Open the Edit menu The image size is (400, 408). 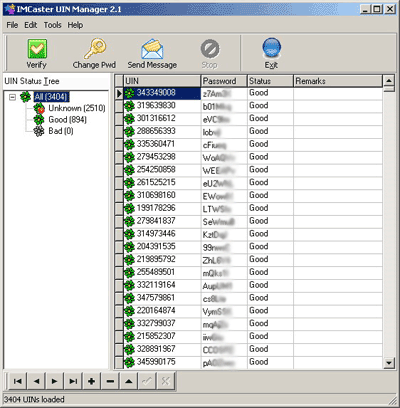(30, 25)
